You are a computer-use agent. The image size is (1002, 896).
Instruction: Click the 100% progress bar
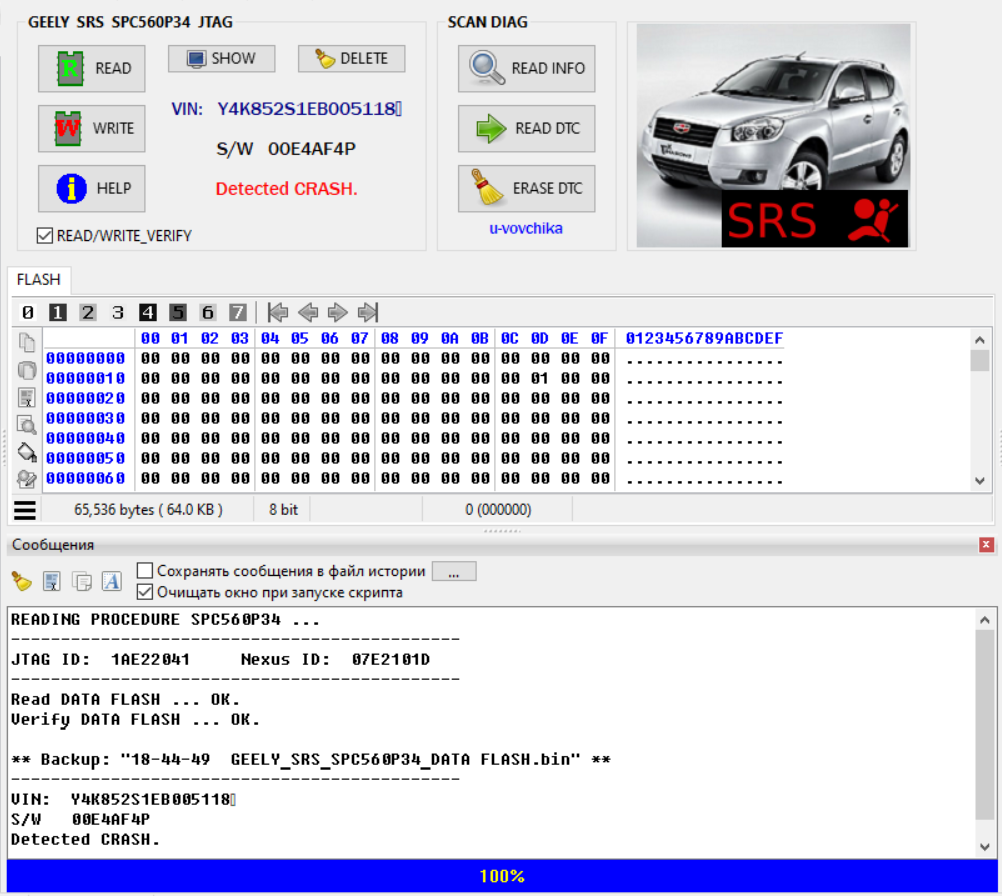502,876
